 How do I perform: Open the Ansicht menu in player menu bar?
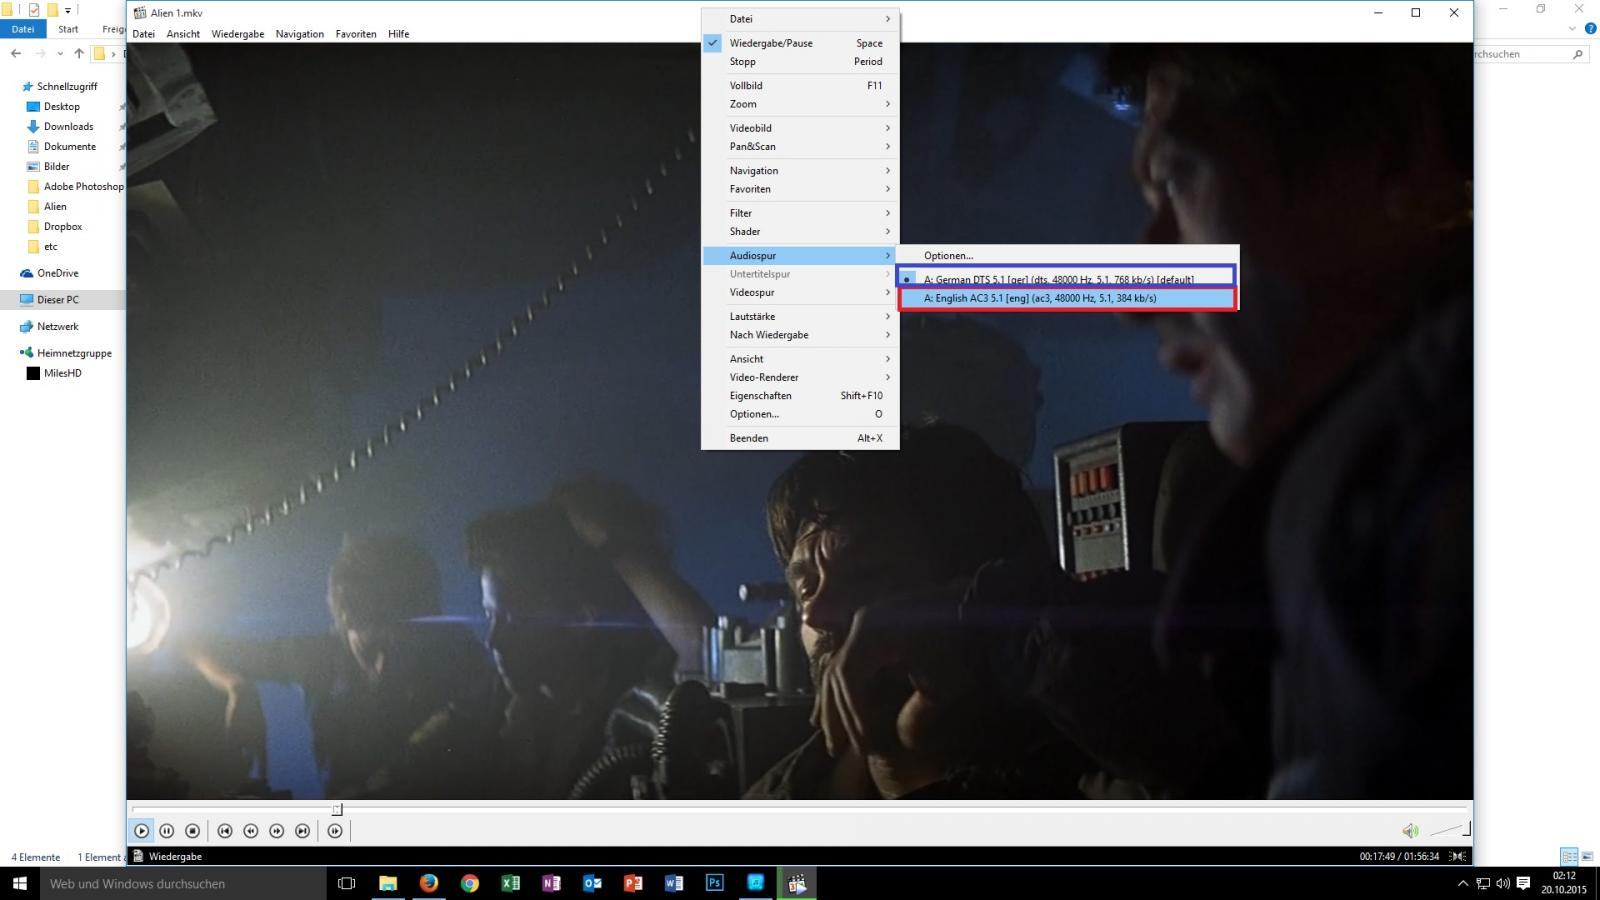(x=183, y=34)
